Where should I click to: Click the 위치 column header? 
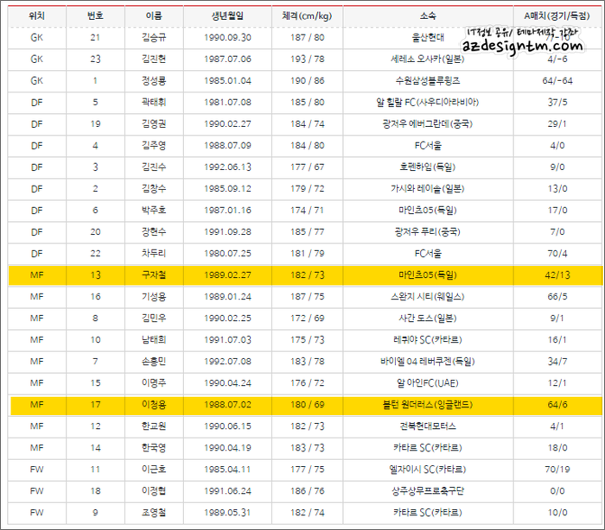[x=37, y=16]
